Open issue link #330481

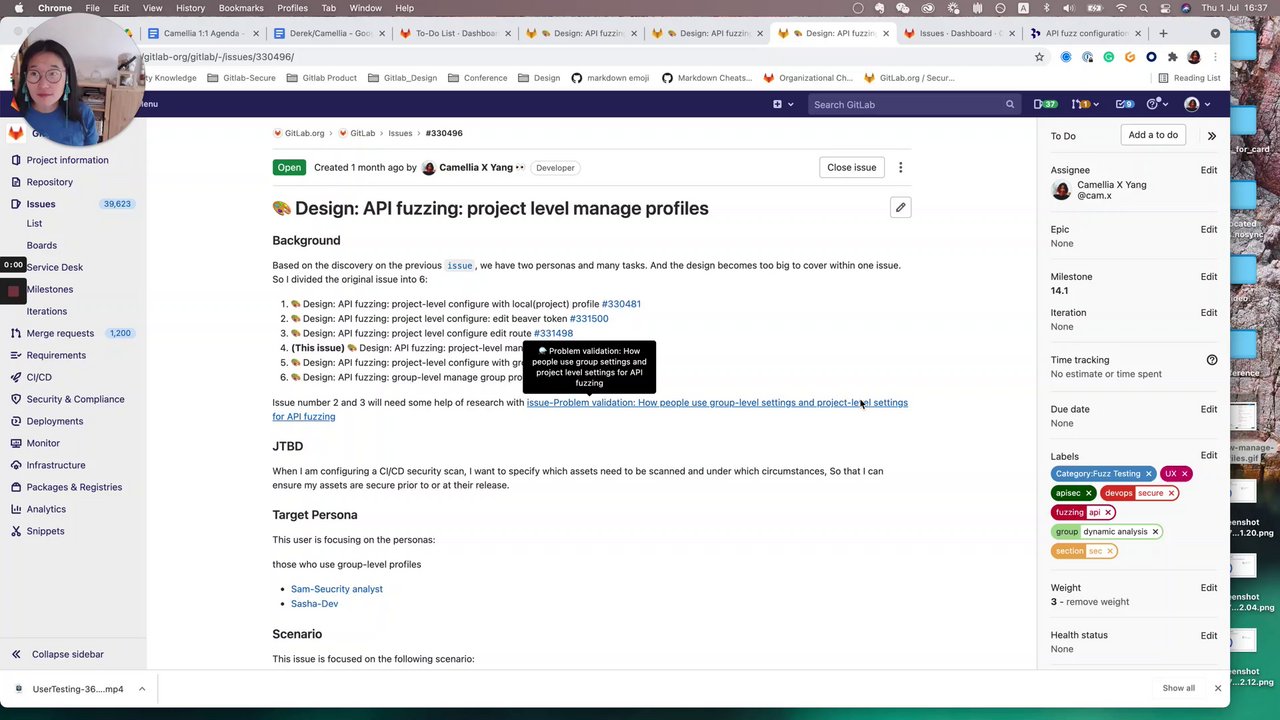point(621,304)
